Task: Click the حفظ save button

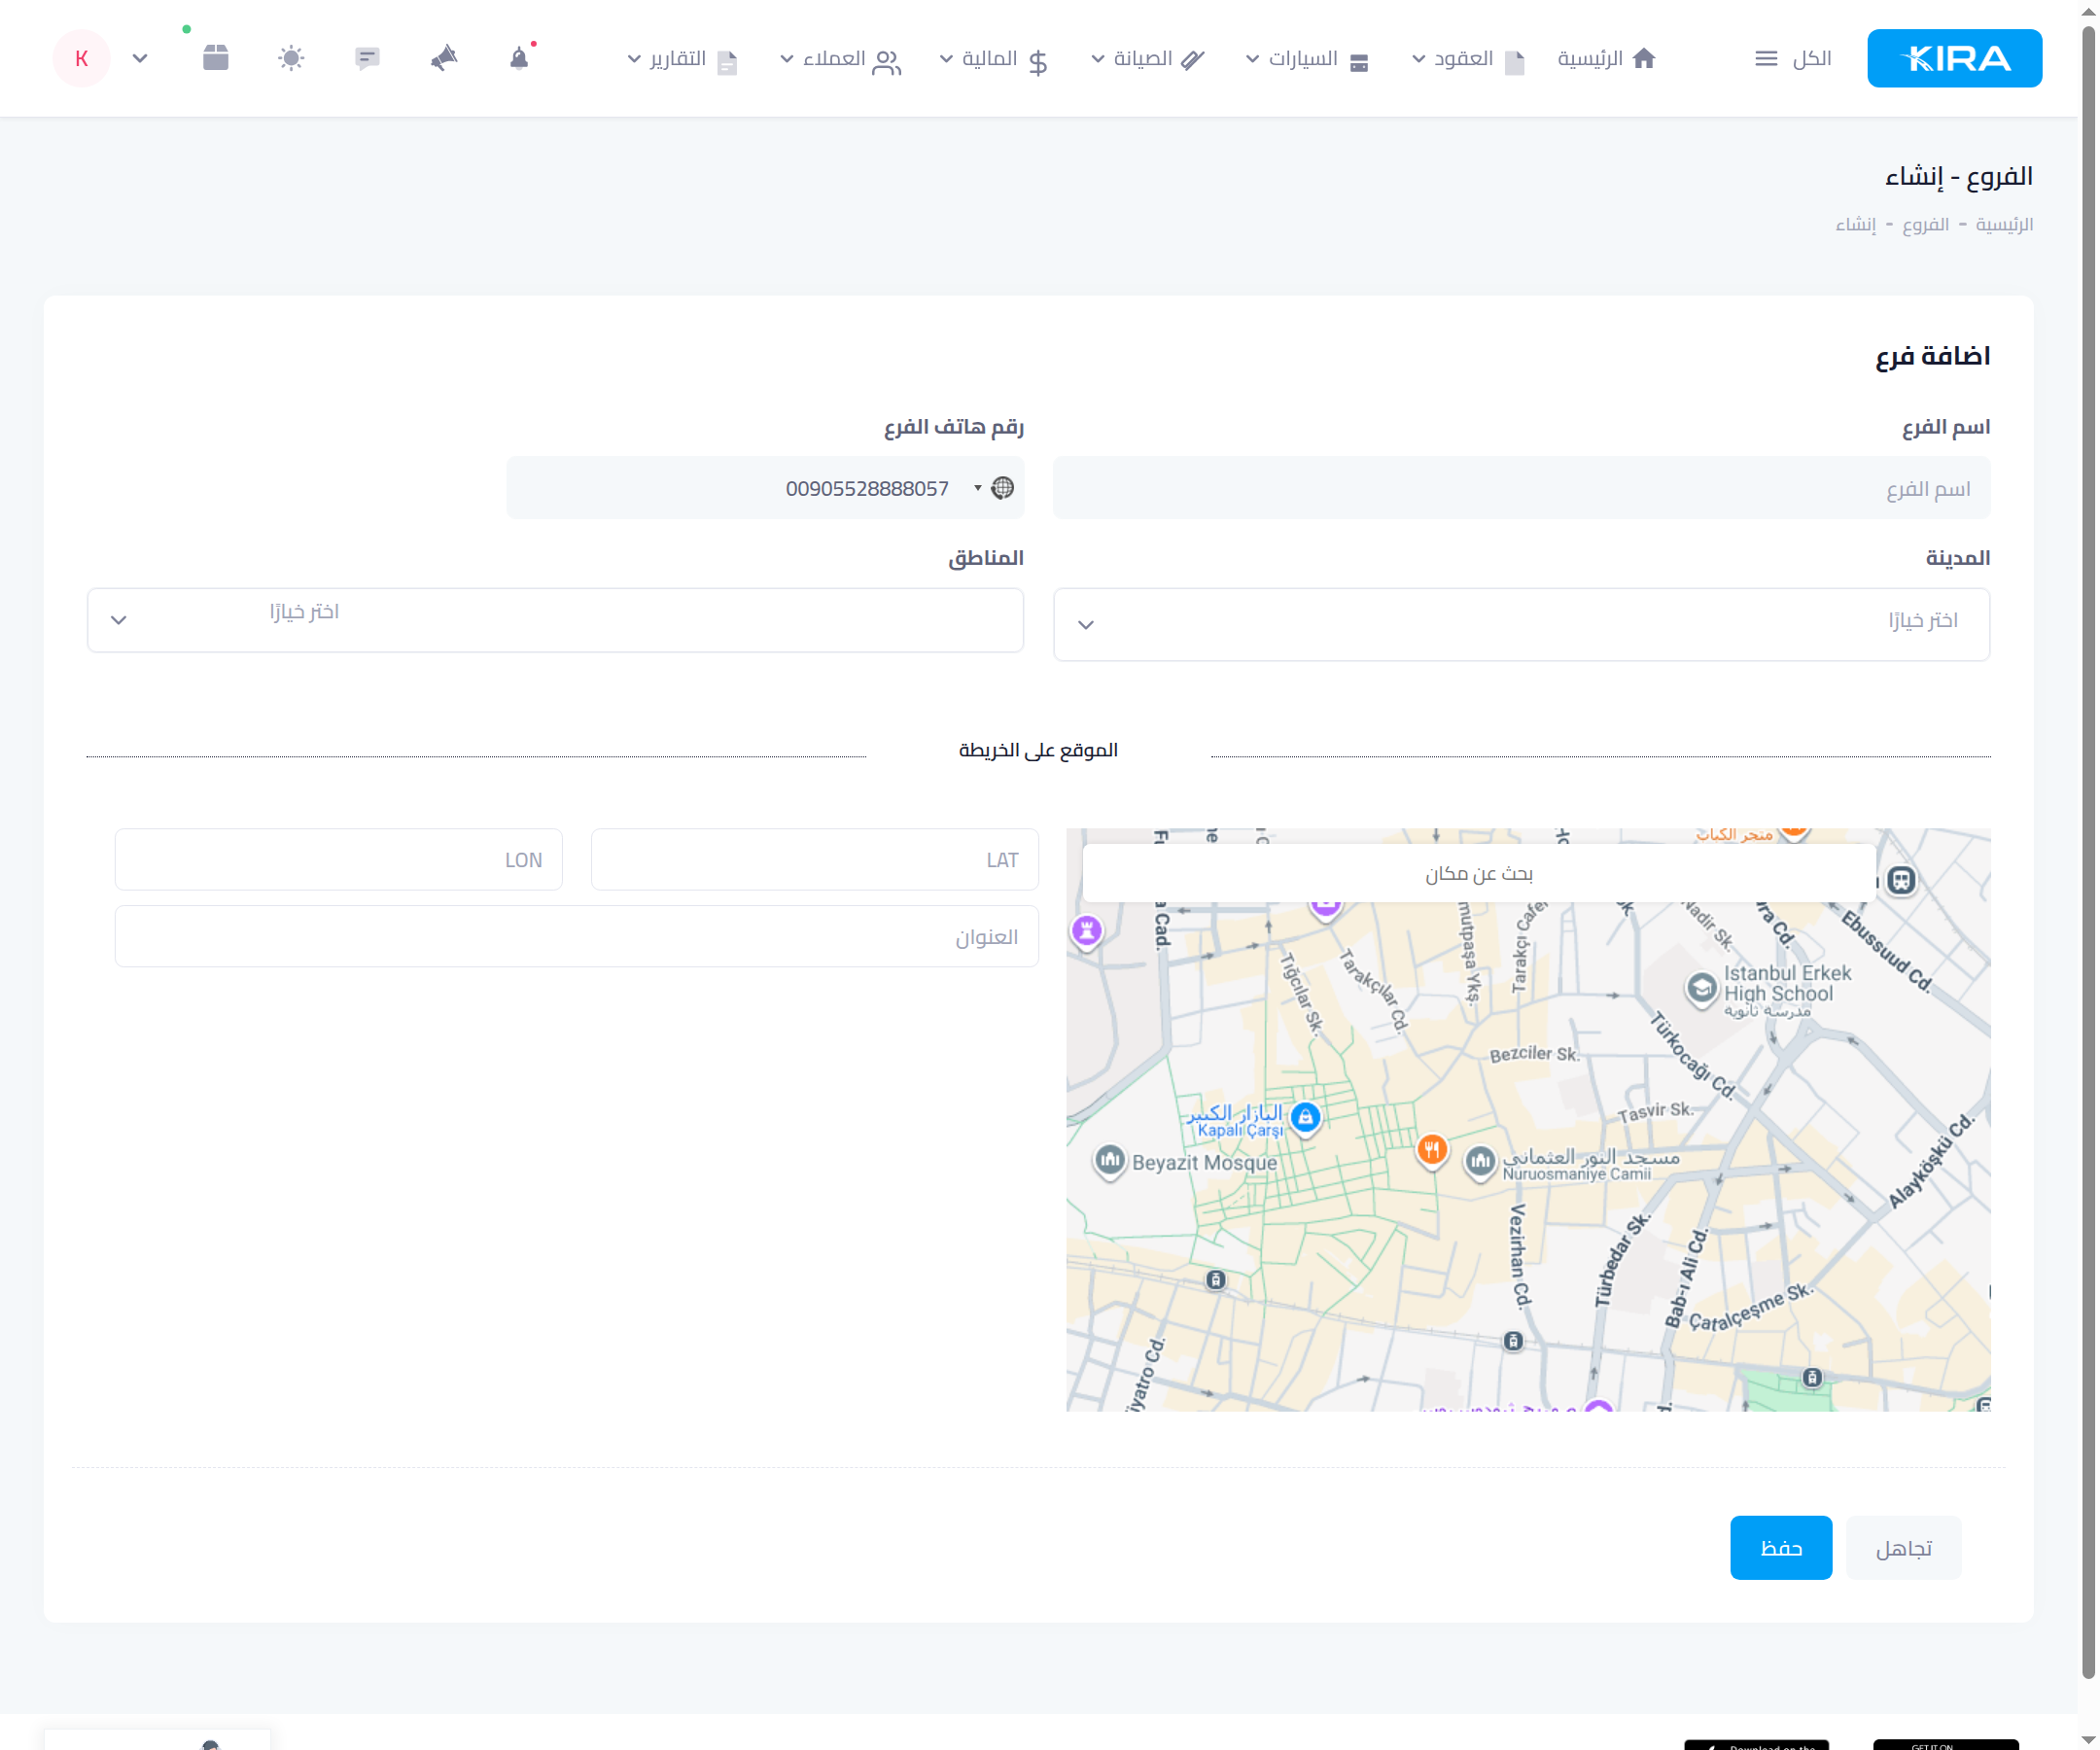Action: pos(1781,1548)
